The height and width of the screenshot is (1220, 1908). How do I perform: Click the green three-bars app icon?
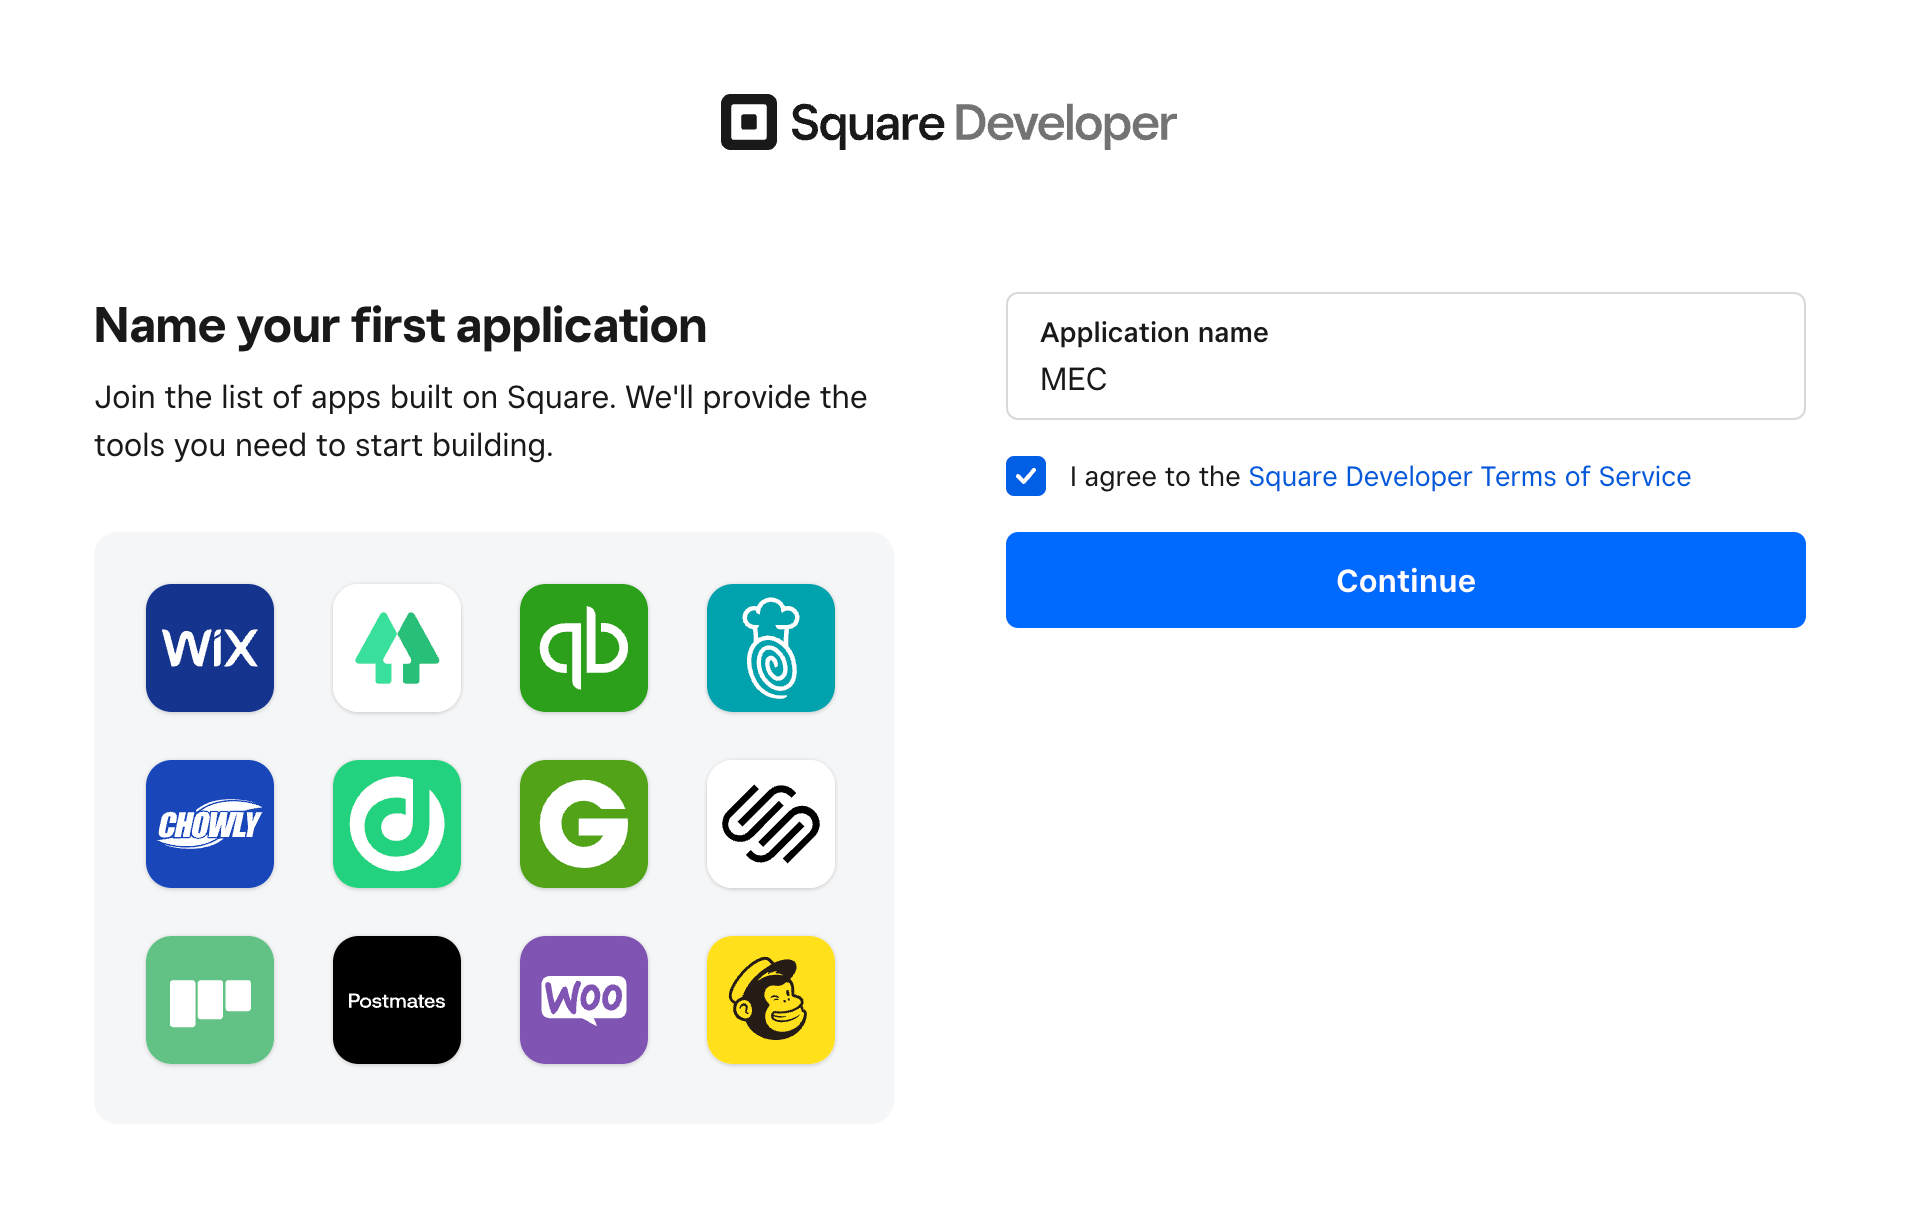[210, 1000]
